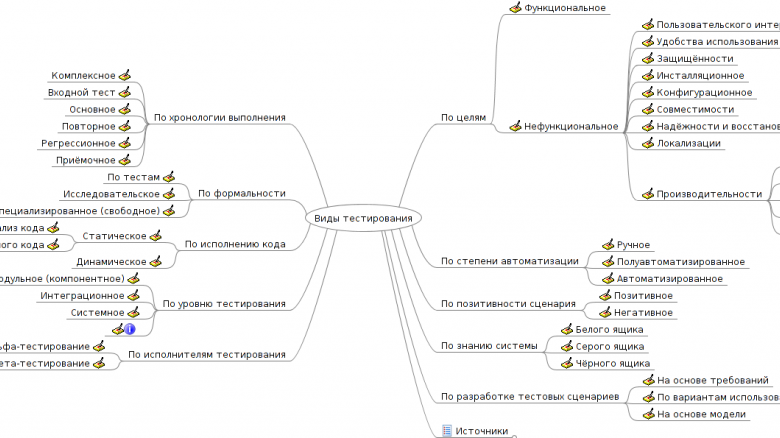This screenshot has height=438, width=780.
Task: Click the pencil icon beside Белого ящика
Action: pos(567,329)
